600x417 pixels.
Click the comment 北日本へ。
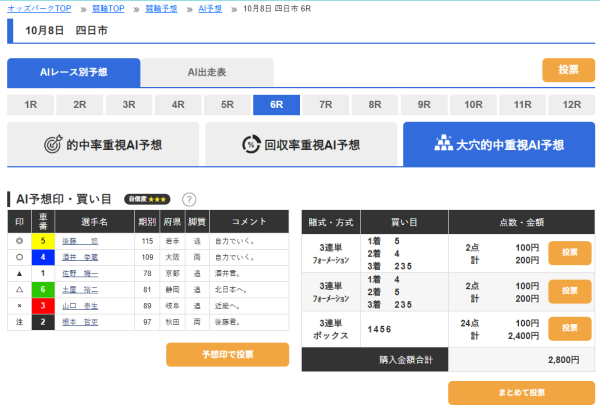pyautogui.click(x=231, y=290)
